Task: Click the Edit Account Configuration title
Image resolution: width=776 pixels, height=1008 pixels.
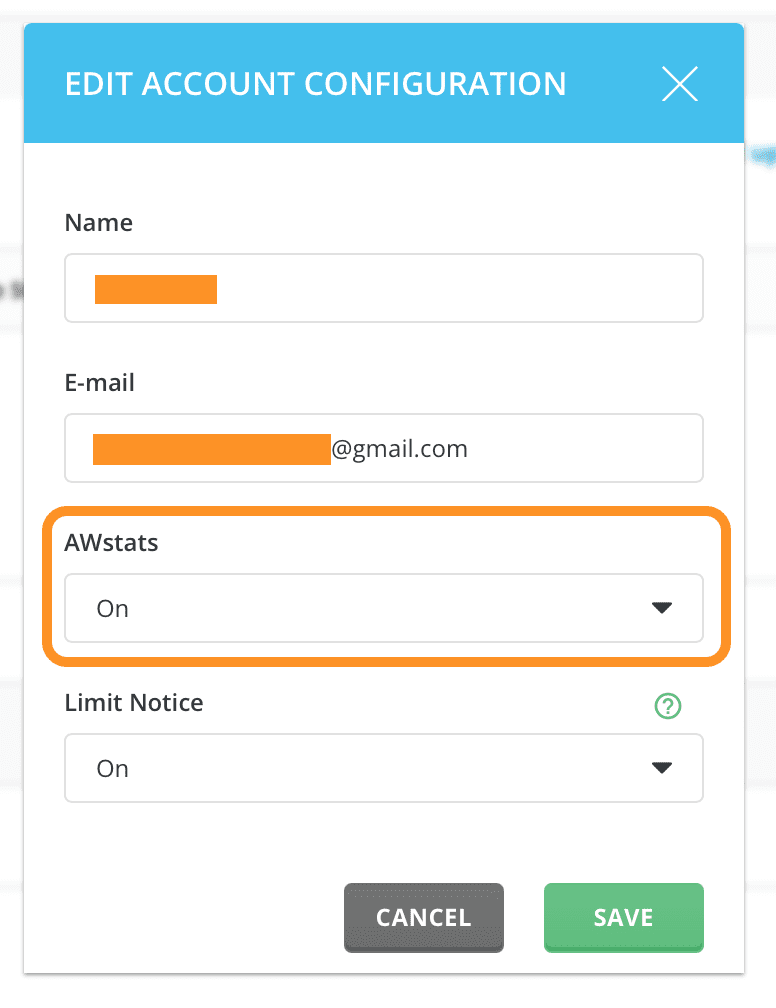Action: 316,84
